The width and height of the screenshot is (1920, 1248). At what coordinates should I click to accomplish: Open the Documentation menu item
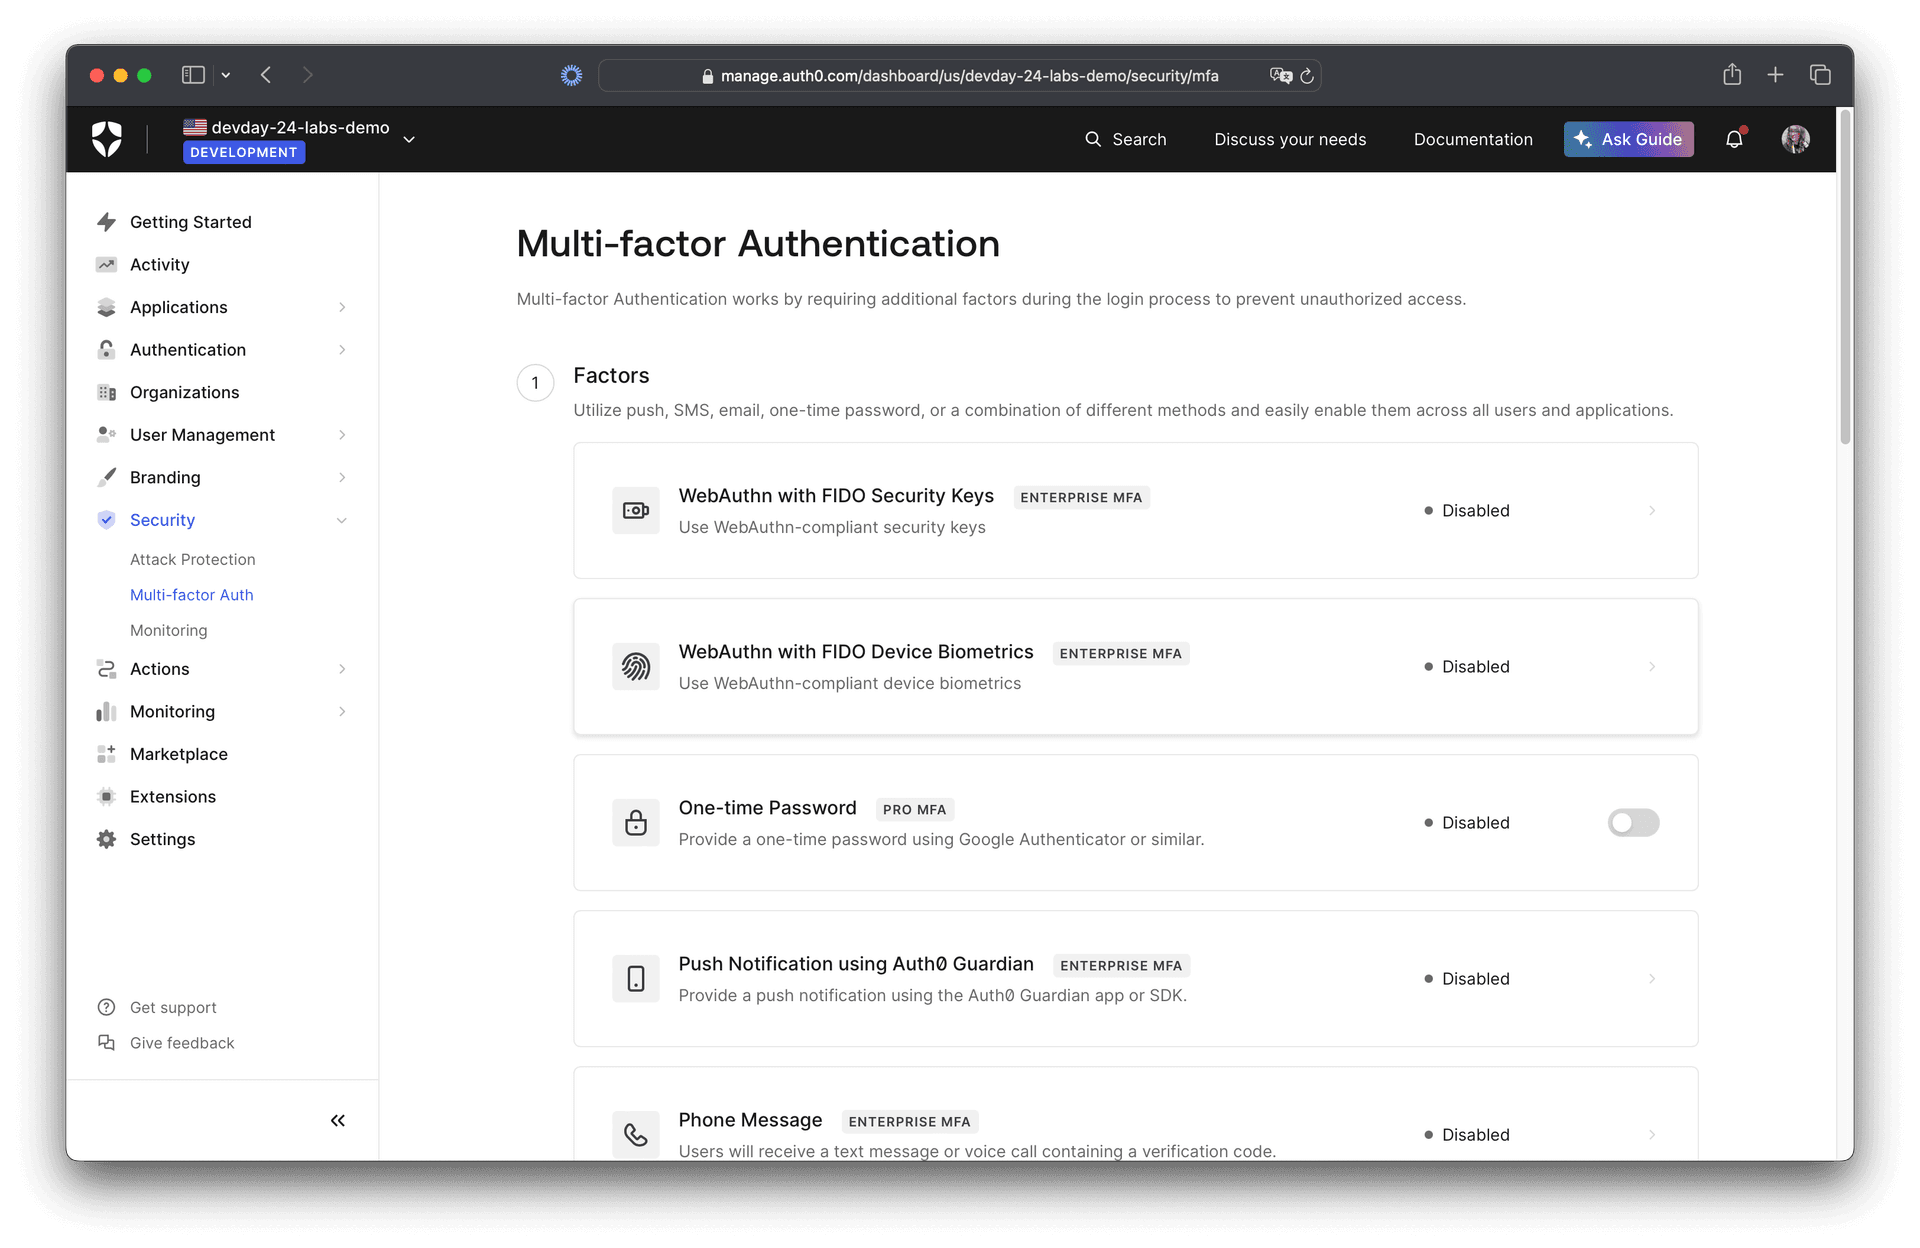pos(1473,139)
